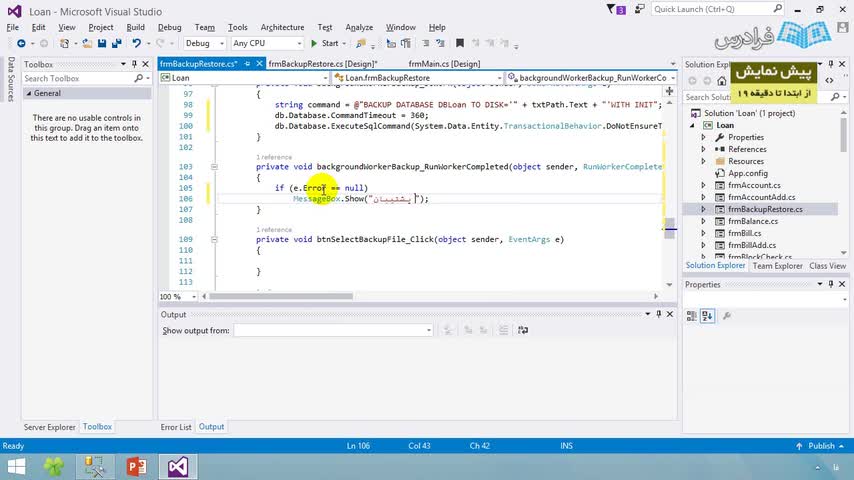Image resolution: width=854 pixels, height=480 pixels.
Task: Collapse the Loan project node
Action: pos(692,125)
